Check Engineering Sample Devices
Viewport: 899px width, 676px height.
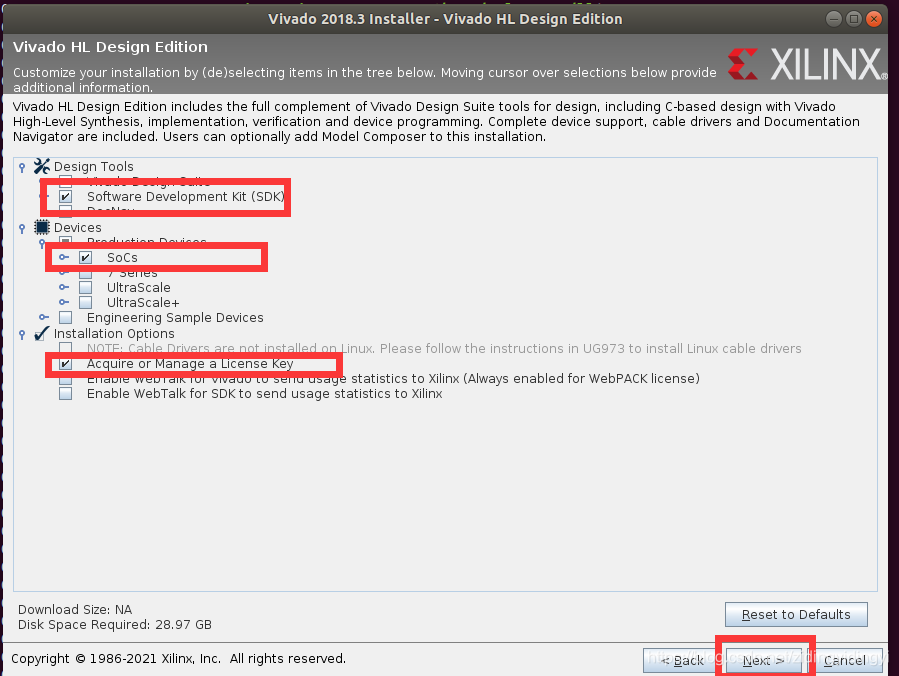65,317
